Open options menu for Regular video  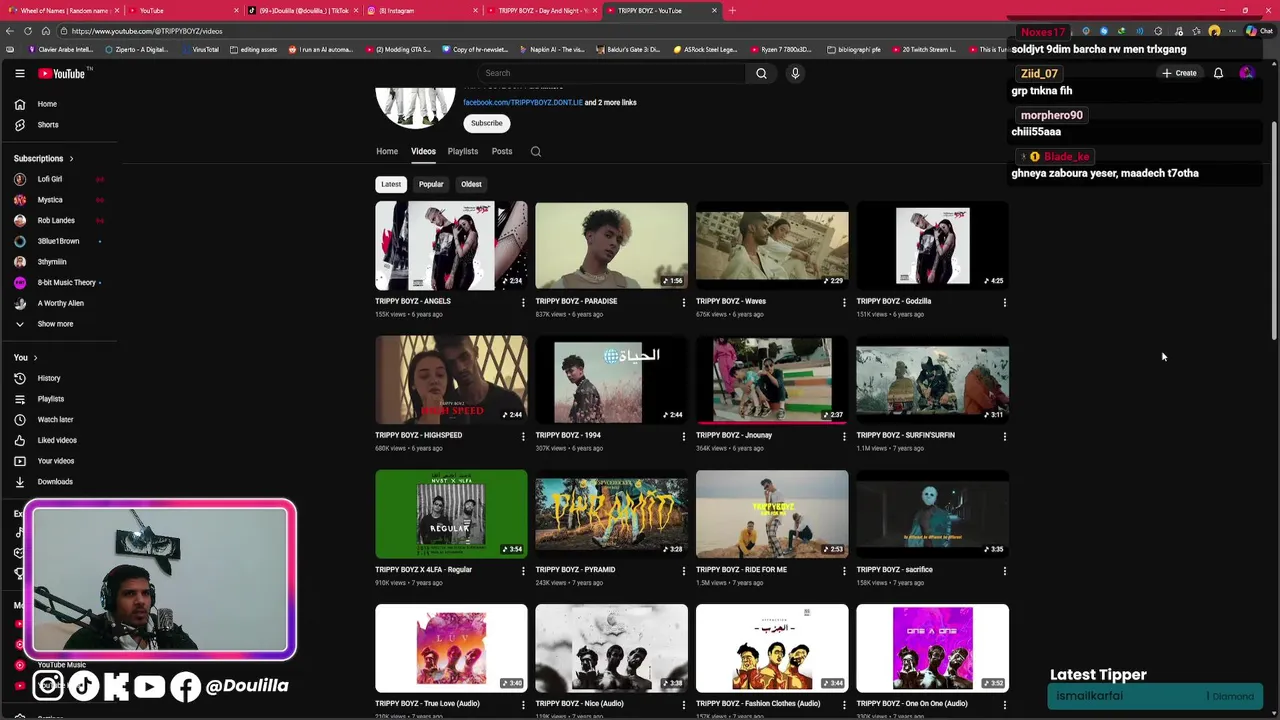(x=523, y=570)
